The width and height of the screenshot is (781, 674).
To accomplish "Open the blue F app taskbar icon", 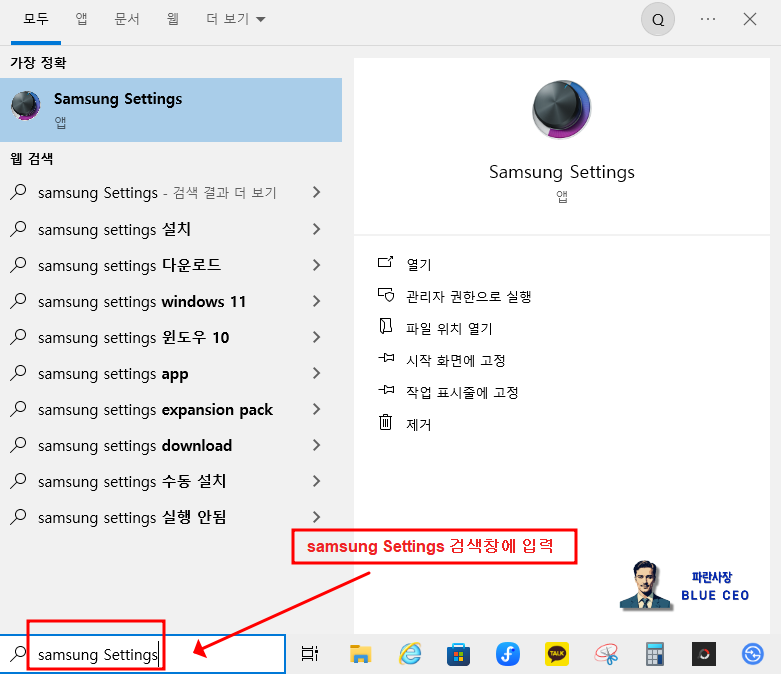I will (x=508, y=654).
